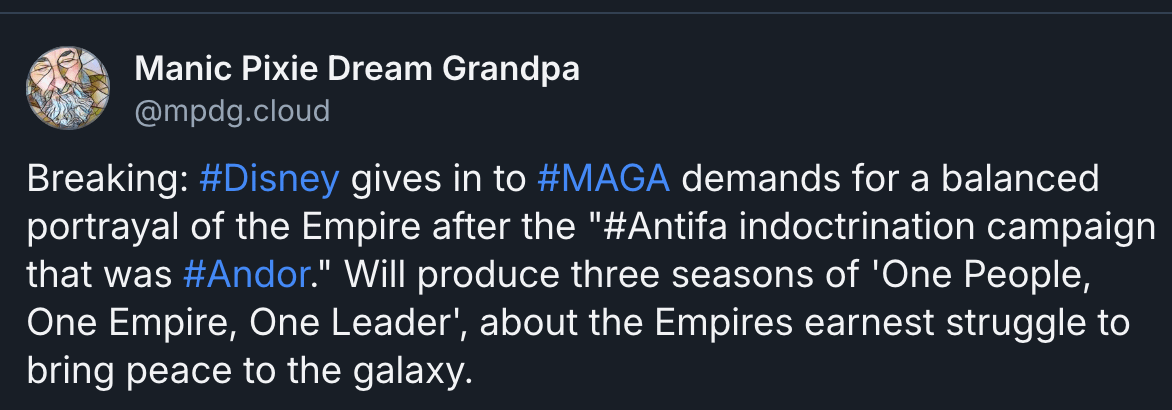Open the #Disney hashtag
1172x410 pixels.
pos(270,180)
